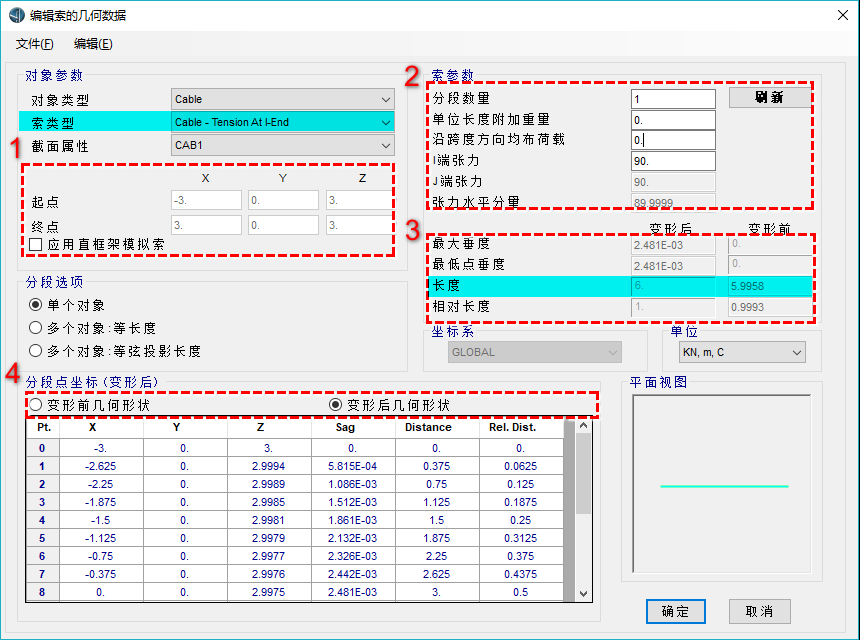Screen dimensions: 860x640
Task: Select 变形前几何形状 radio button
Action: [36, 405]
